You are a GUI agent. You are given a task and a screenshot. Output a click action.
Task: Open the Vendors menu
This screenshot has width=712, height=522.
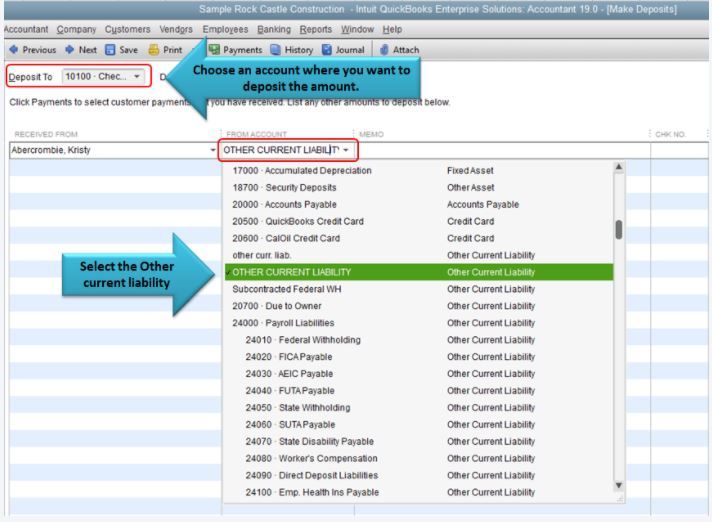tap(176, 30)
